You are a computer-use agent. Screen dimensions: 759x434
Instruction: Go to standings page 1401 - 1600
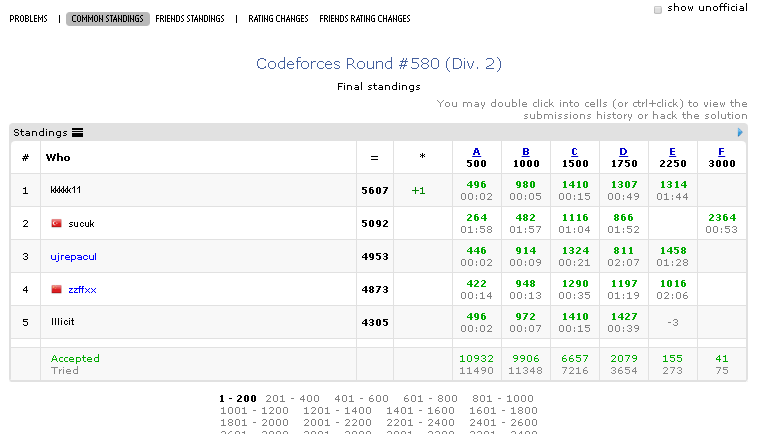pos(420,411)
